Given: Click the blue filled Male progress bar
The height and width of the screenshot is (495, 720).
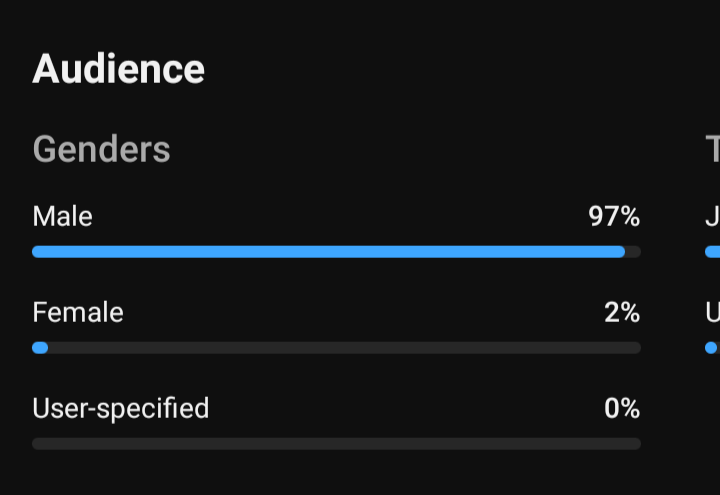Looking at the screenshot, I should [328, 252].
